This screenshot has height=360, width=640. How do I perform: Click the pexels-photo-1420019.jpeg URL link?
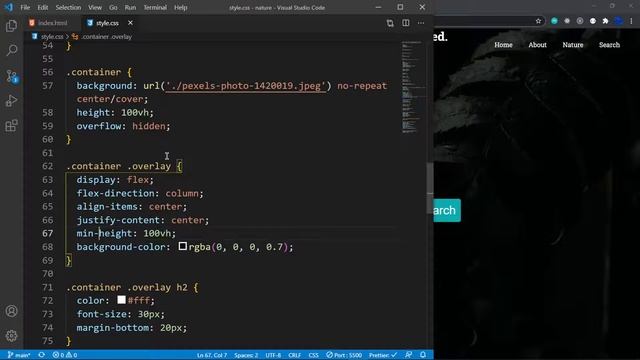[x=246, y=86]
